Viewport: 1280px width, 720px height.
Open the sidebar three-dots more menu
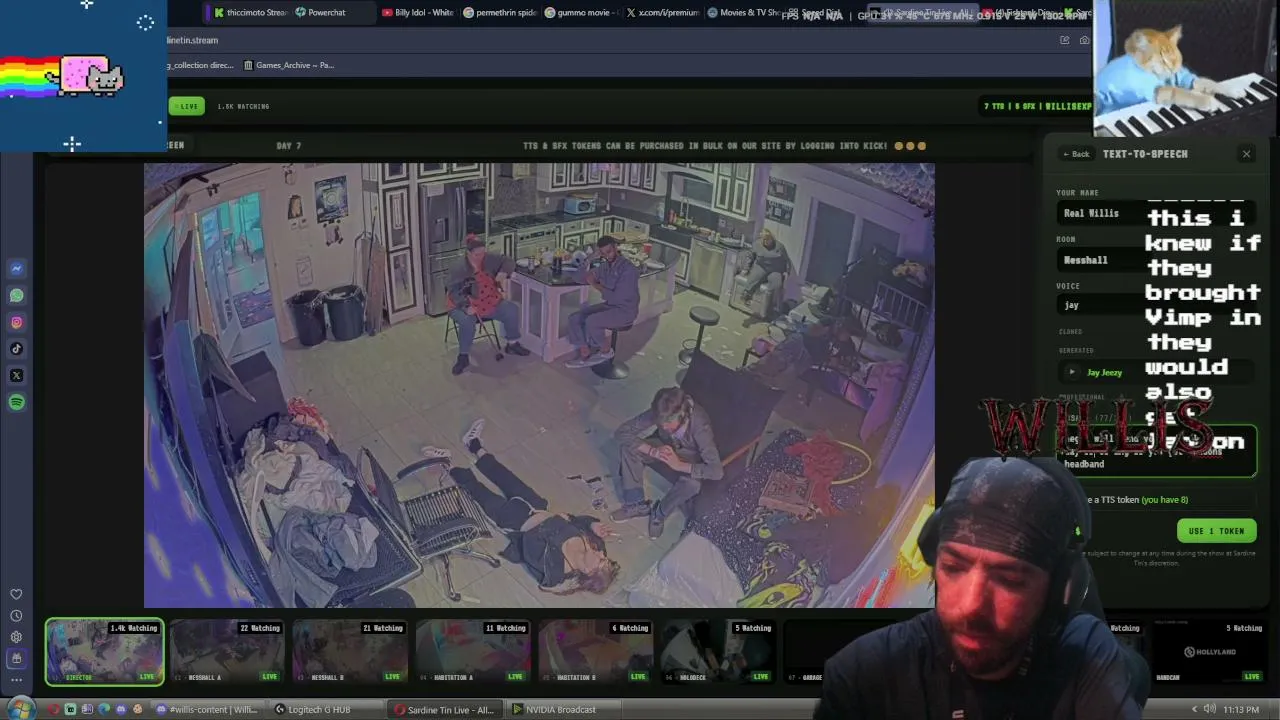pos(16,680)
